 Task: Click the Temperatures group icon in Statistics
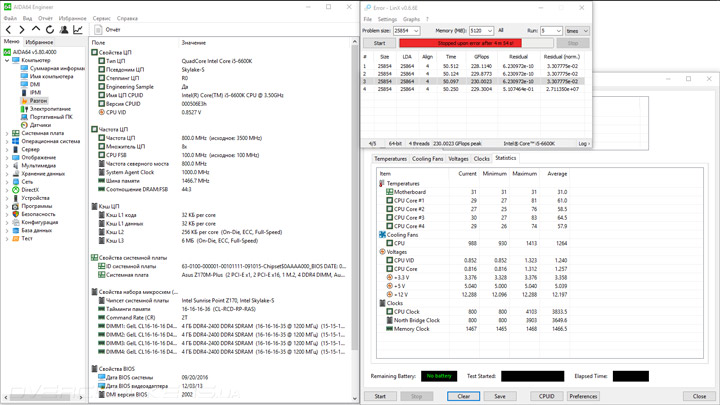382,183
